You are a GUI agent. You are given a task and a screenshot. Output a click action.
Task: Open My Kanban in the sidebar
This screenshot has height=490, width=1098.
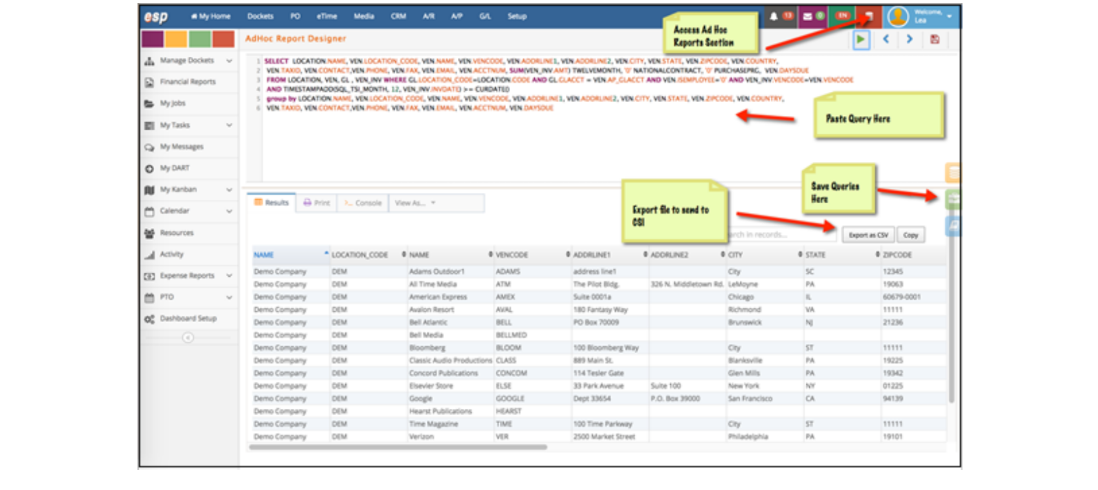coord(189,190)
